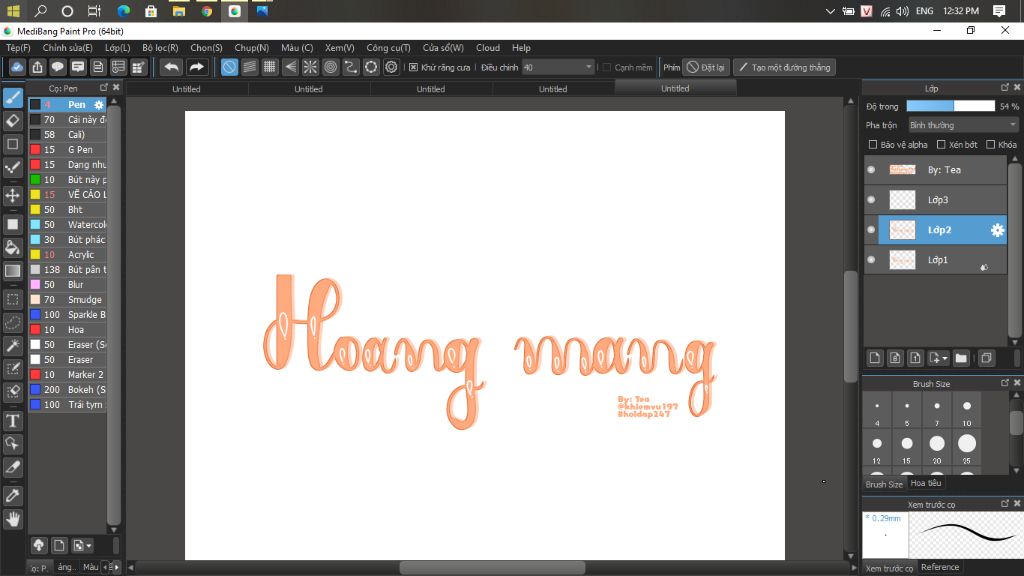Hide the By: Tea layer
1024x576 pixels.
click(x=871, y=170)
